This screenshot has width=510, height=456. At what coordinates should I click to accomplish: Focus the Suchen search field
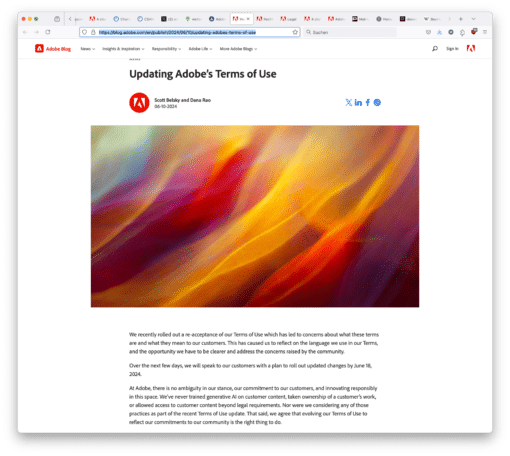tap(350, 32)
